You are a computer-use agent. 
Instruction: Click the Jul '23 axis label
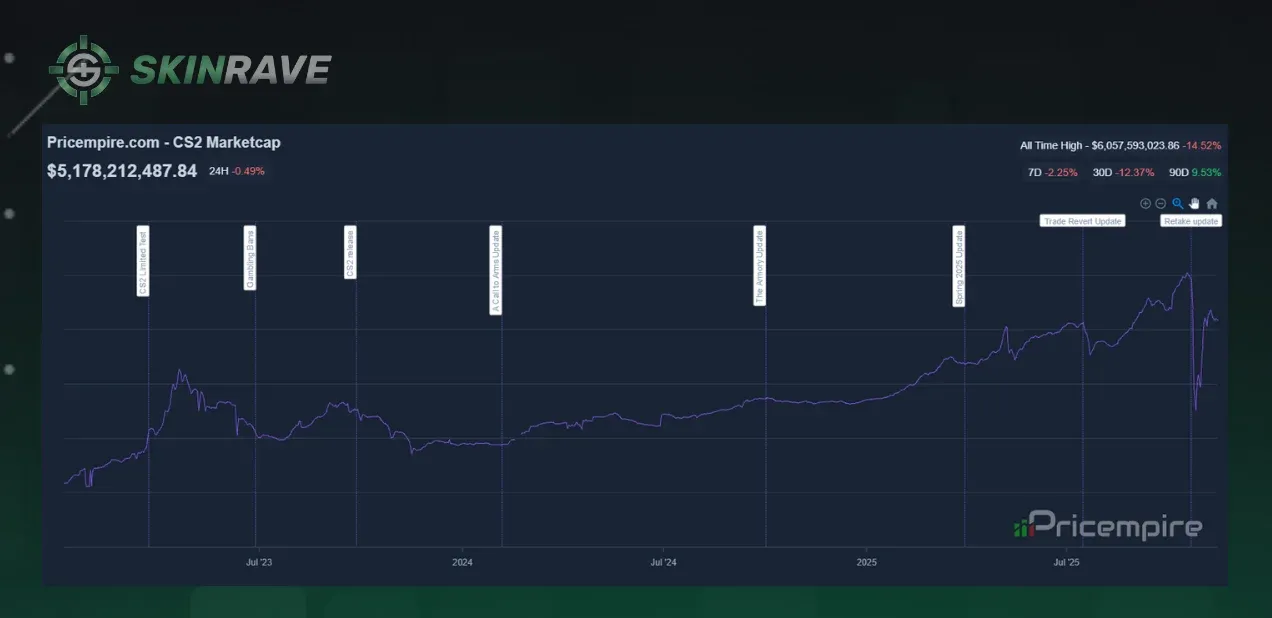coord(258,563)
